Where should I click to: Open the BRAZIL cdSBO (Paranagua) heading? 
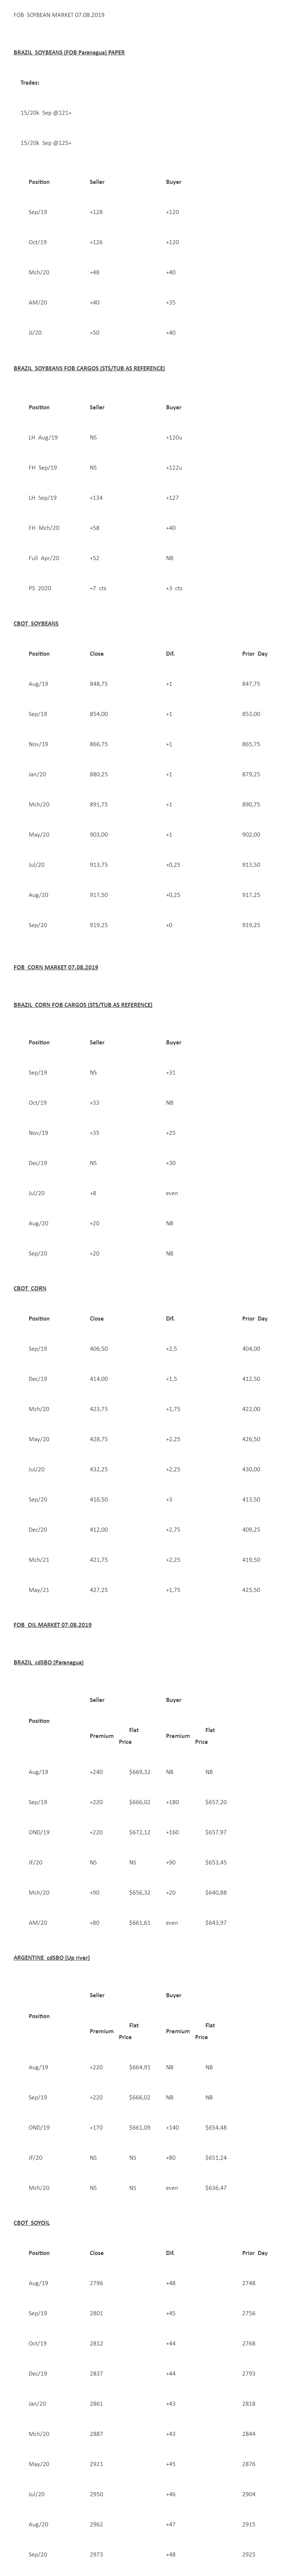[x=48, y=1662]
